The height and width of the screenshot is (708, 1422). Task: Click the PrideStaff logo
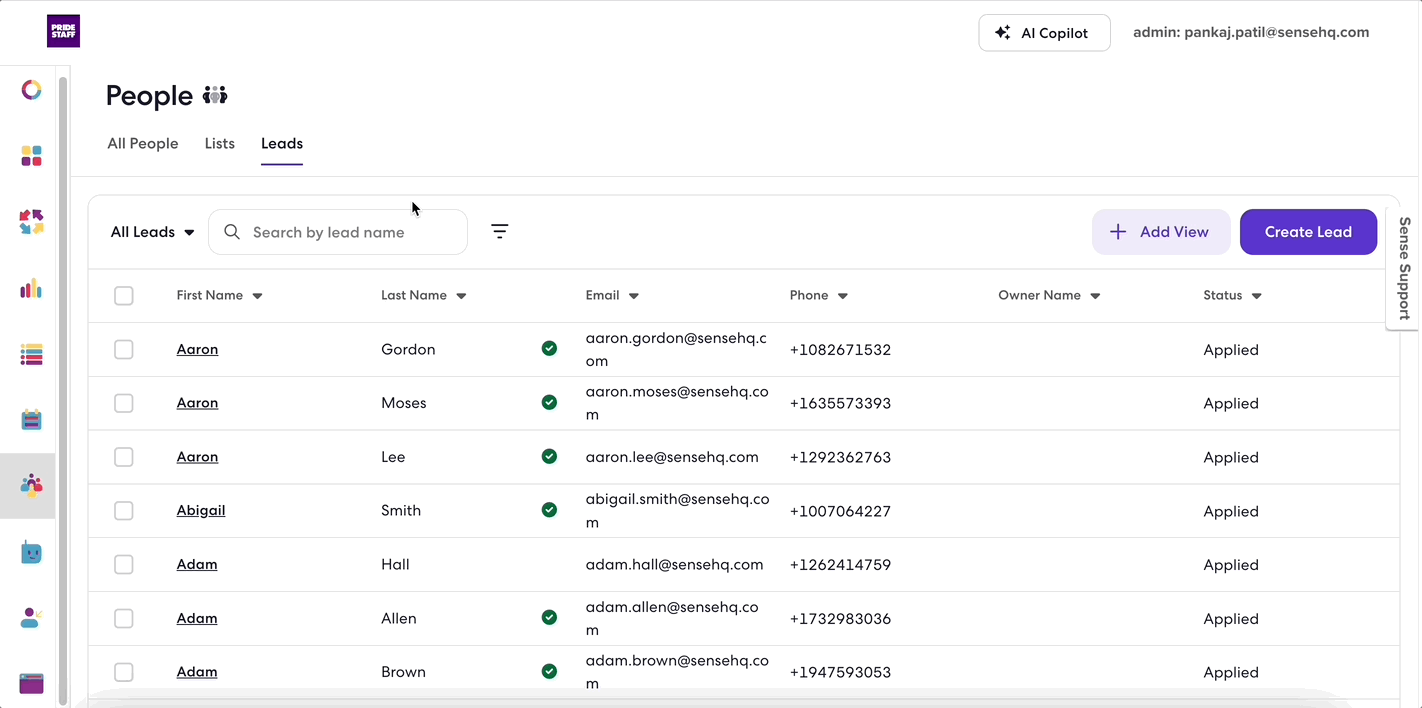pos(63,31)
